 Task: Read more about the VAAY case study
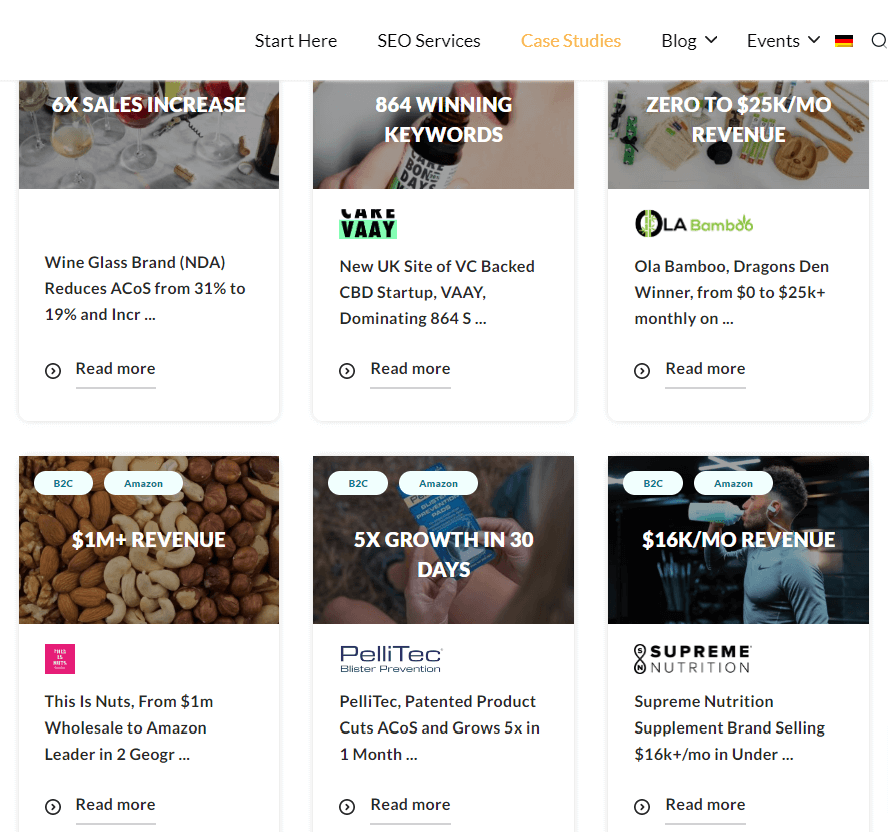411,369
